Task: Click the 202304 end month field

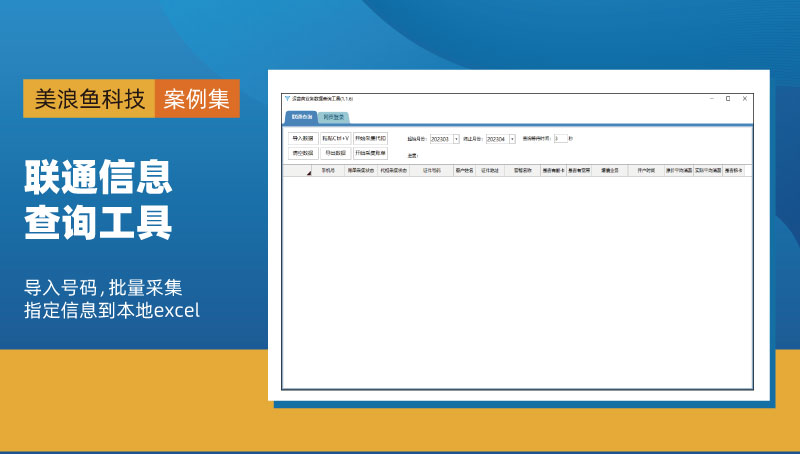Action: pos(497,139)
